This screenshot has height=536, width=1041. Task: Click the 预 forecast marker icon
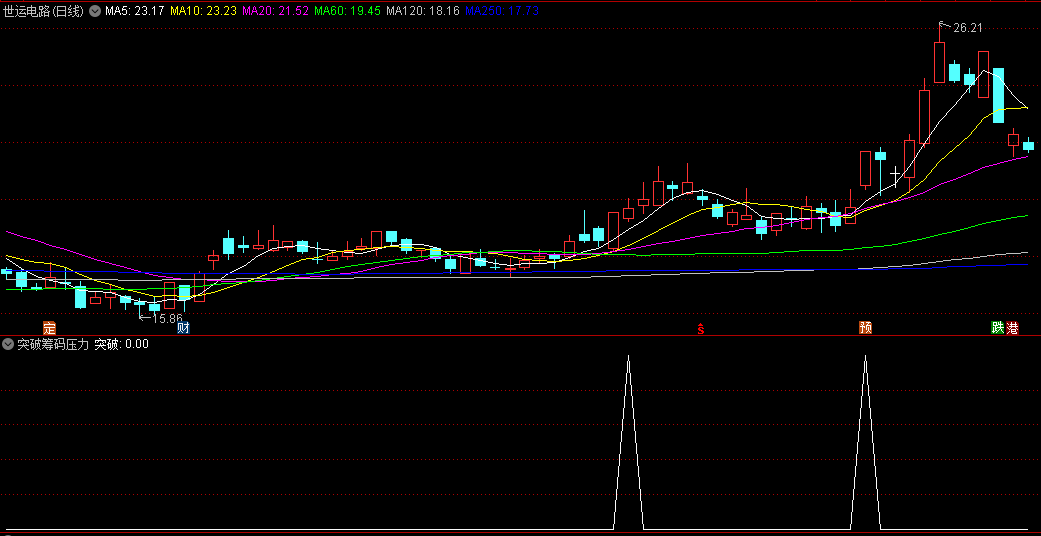(865, 328)
